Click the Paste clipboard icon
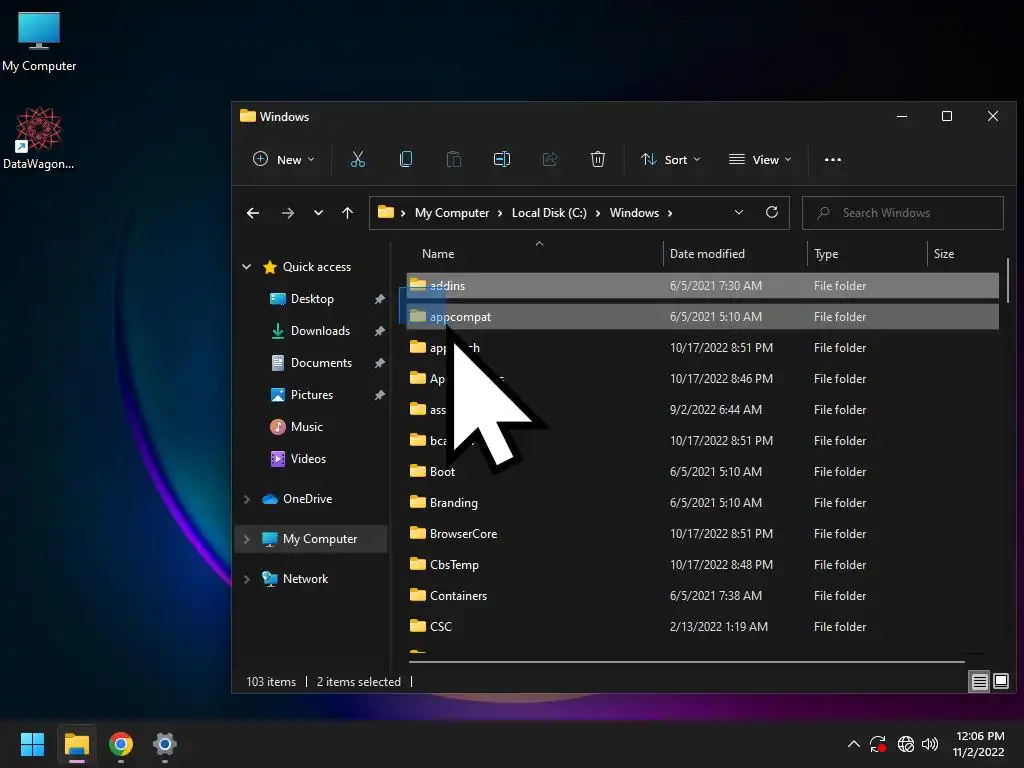The width and height of the screenshot is (1024, 768). 454,159
